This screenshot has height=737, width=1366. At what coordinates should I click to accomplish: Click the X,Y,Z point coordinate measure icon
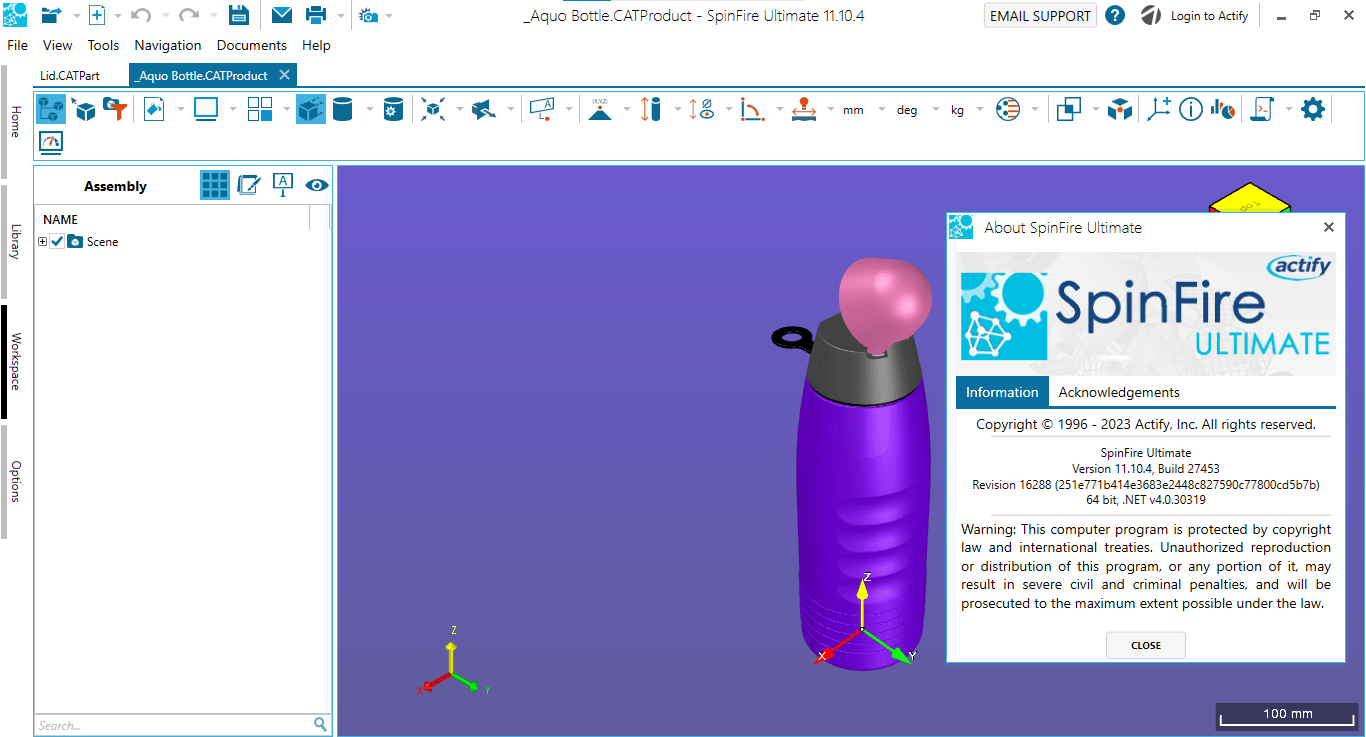click(600, 109)
